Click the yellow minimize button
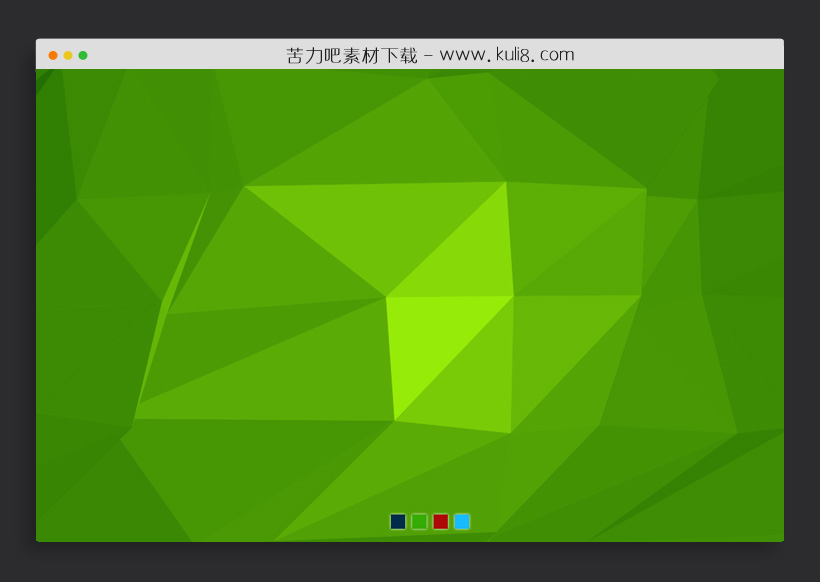 (67, 55)
